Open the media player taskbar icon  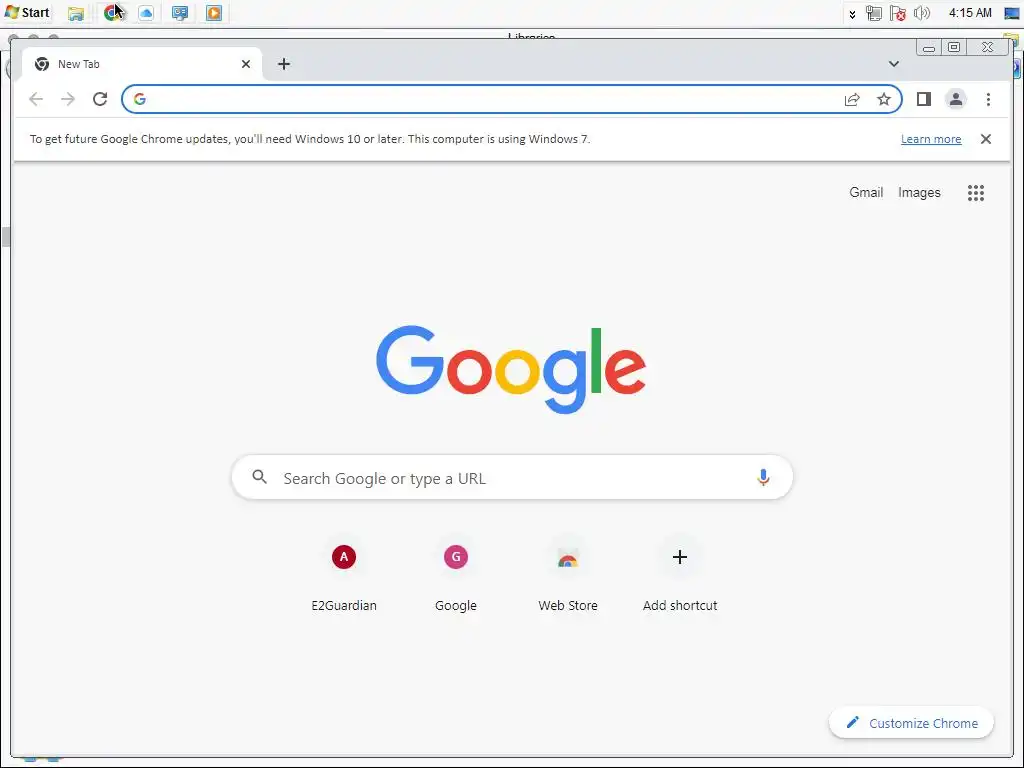pos(214,13)
